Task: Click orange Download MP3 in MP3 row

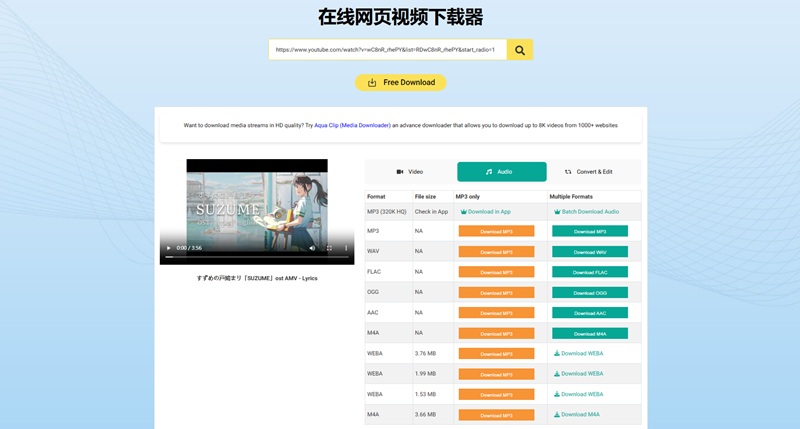Action: click(496, 231)
